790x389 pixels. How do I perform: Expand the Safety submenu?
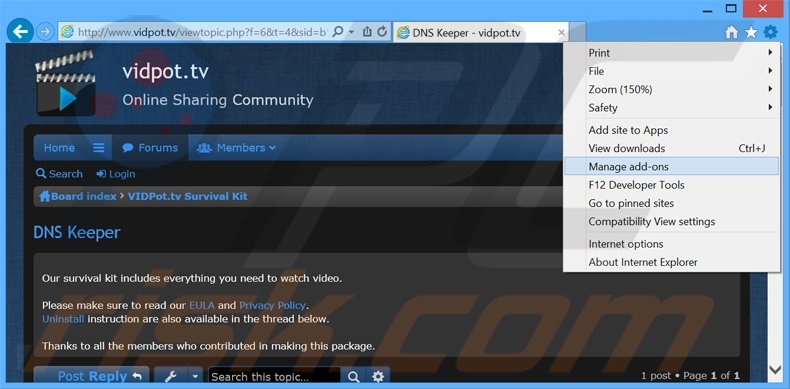click(x=671, y=107)
